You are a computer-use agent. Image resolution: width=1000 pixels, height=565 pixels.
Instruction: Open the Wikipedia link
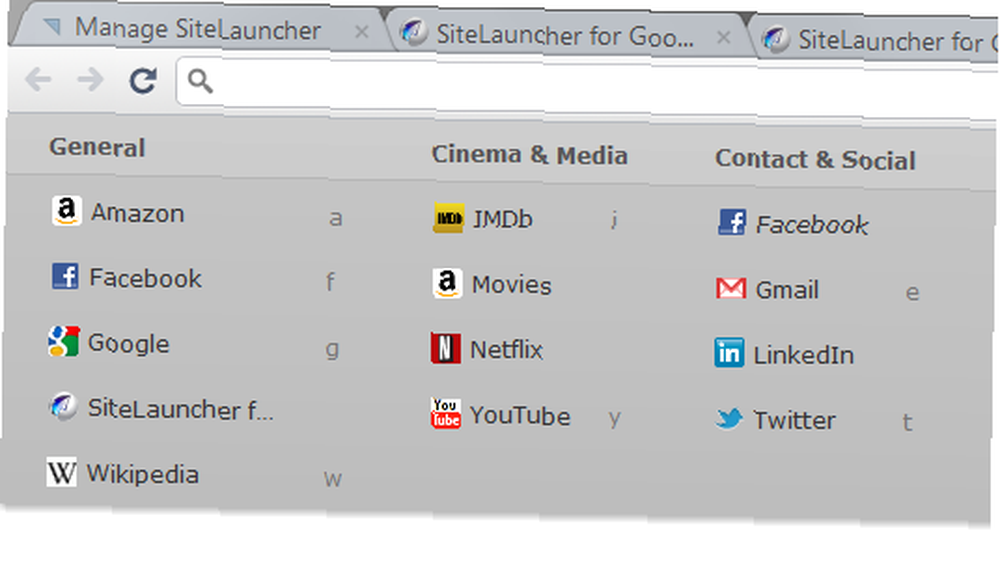pyautogui.click(x=143, y=474)
